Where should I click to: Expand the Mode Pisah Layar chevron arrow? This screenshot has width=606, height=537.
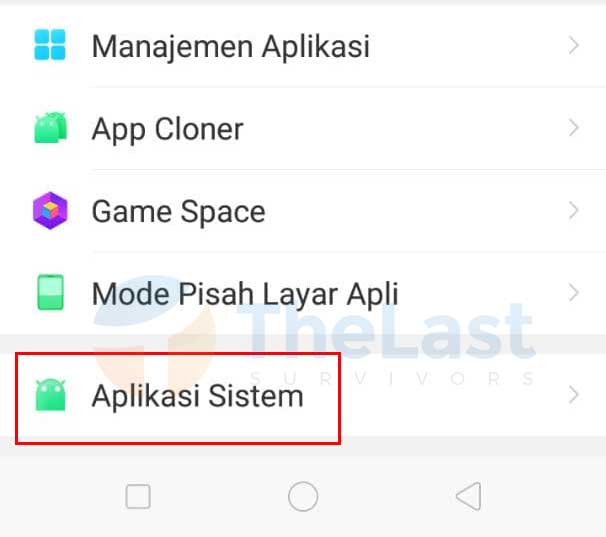pos(574,293)
